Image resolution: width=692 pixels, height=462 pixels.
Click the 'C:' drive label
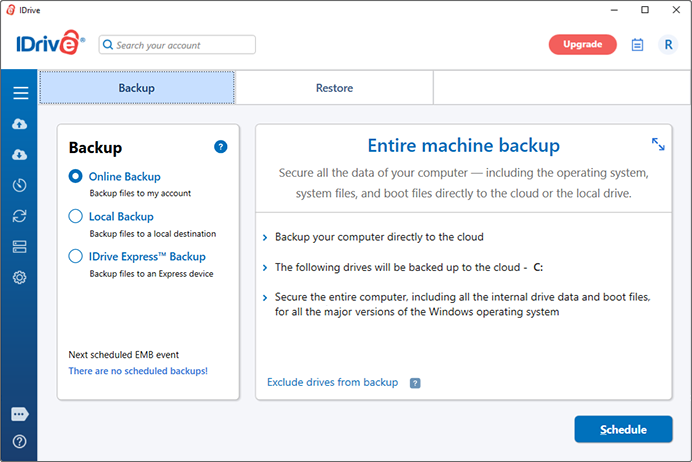538,267
